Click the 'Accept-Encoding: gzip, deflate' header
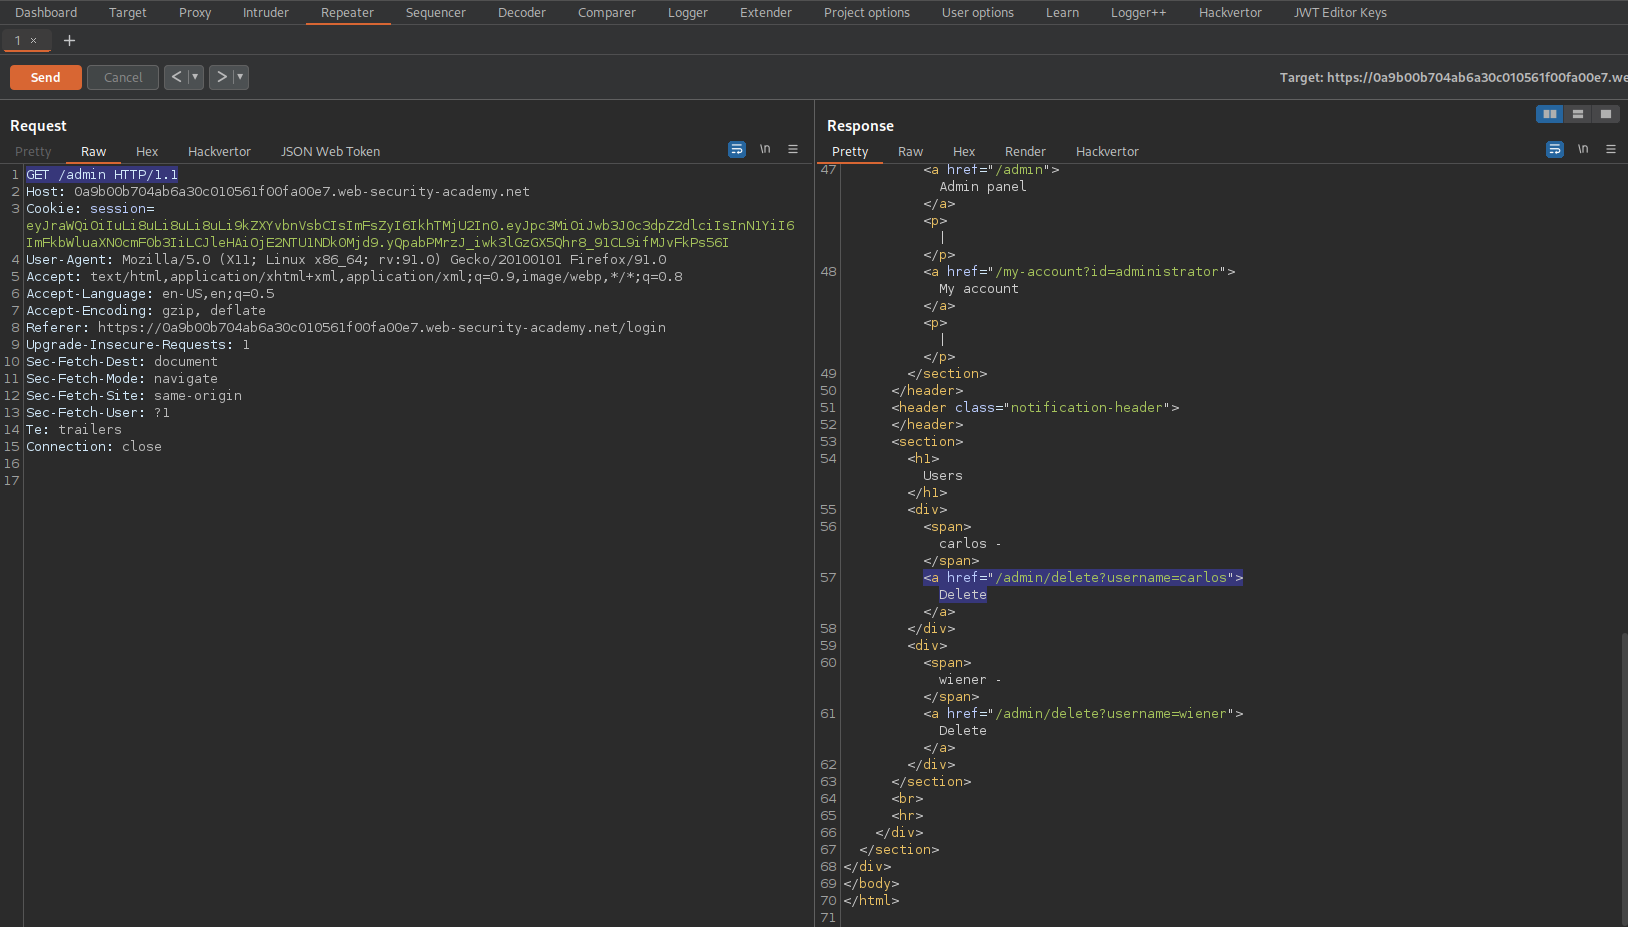Viewport: 1628px width, 927px height. (146, 311)
